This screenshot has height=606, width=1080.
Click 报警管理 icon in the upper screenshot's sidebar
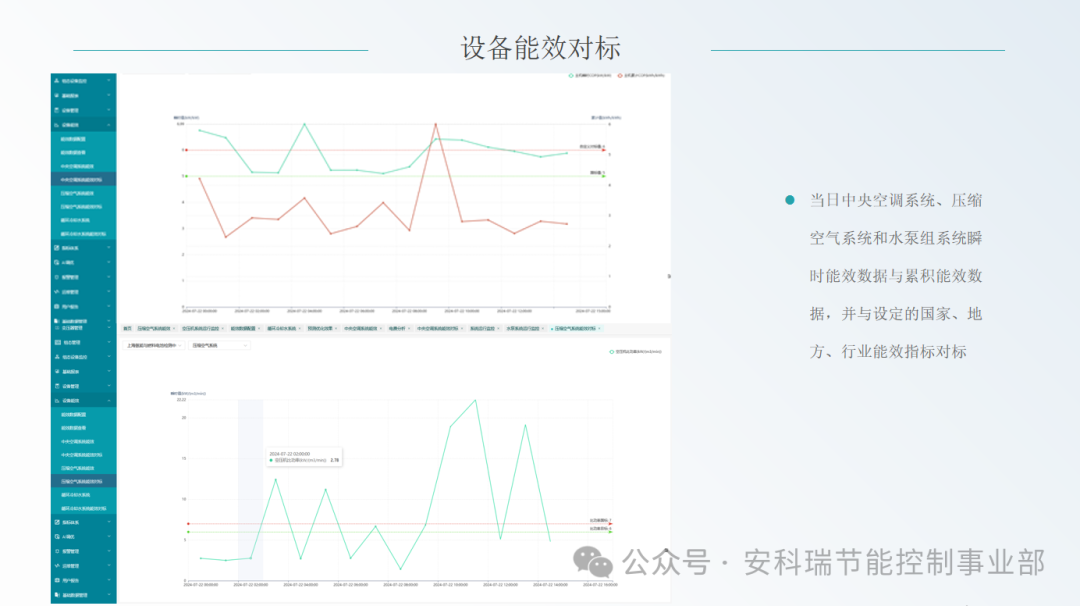[56, 277]
